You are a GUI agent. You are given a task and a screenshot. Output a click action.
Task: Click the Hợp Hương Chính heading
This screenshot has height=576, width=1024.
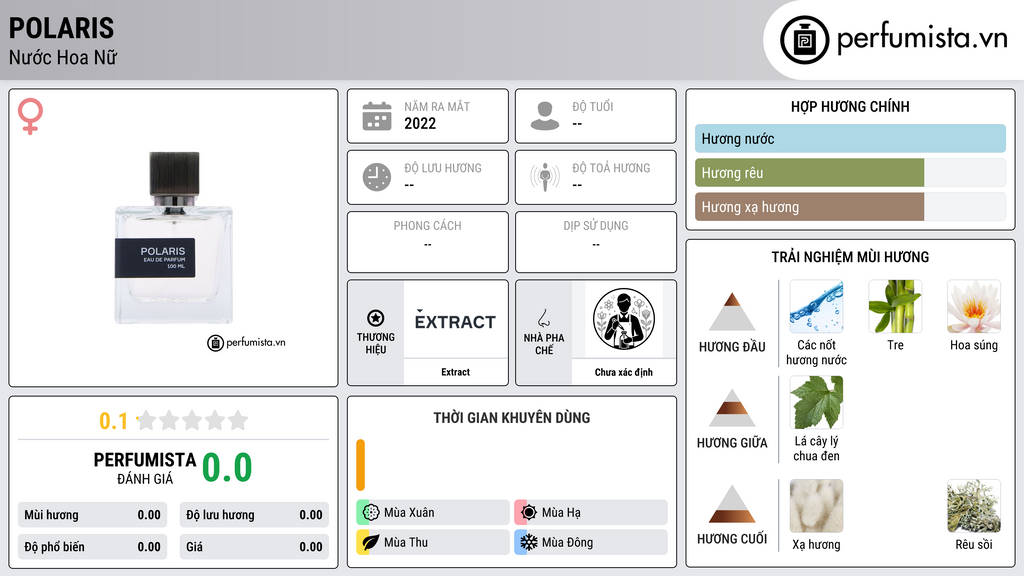(x=850, y=106)
